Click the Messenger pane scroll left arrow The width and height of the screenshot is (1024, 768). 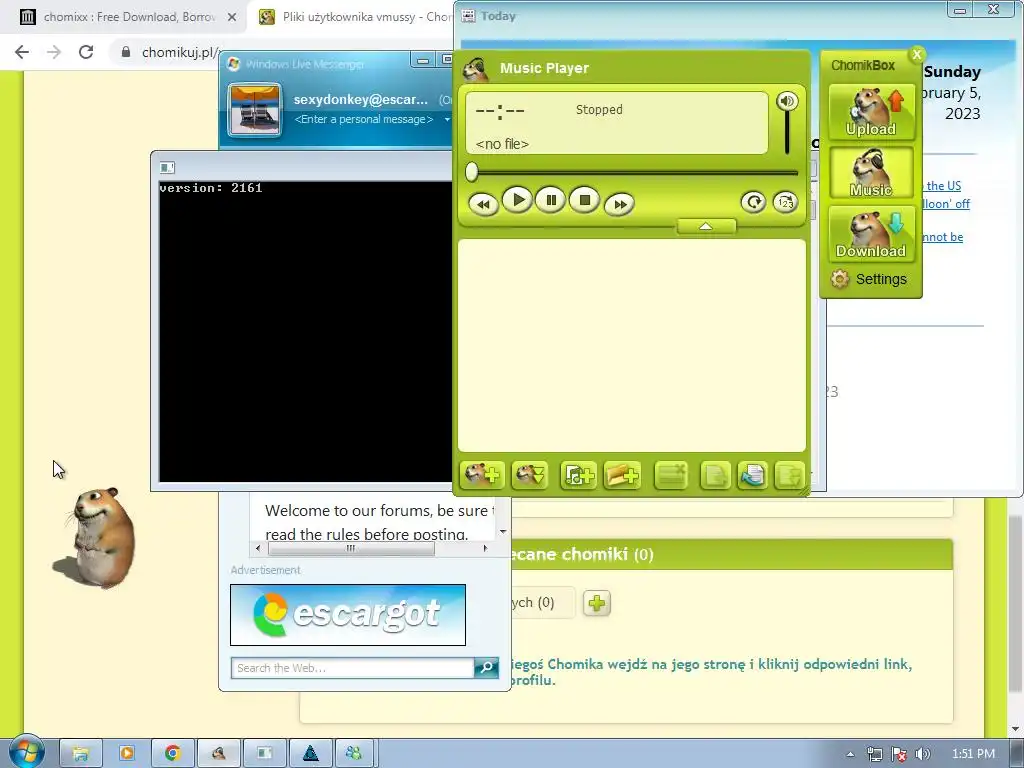tap(258, 549)
